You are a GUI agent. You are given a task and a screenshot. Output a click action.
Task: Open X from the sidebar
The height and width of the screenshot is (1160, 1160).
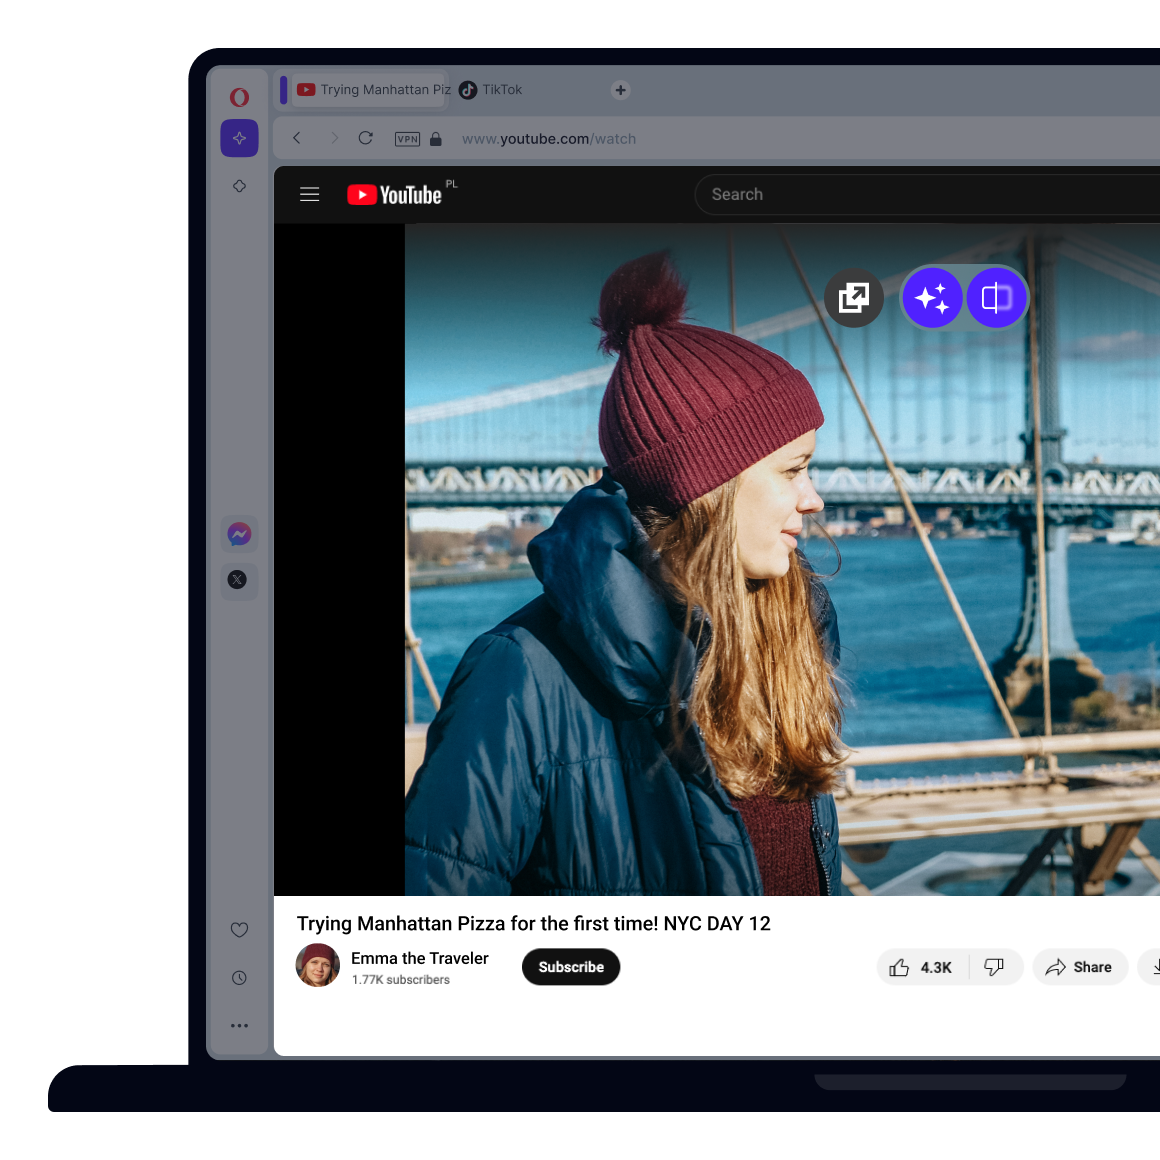click(x=239, y=581)
